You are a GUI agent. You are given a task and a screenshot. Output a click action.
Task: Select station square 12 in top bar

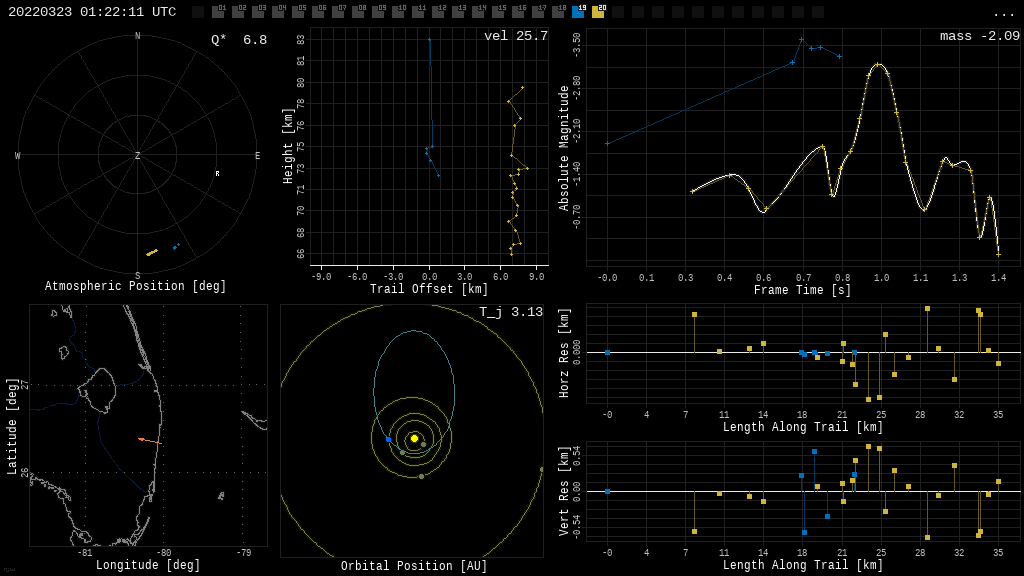point(438,12)
